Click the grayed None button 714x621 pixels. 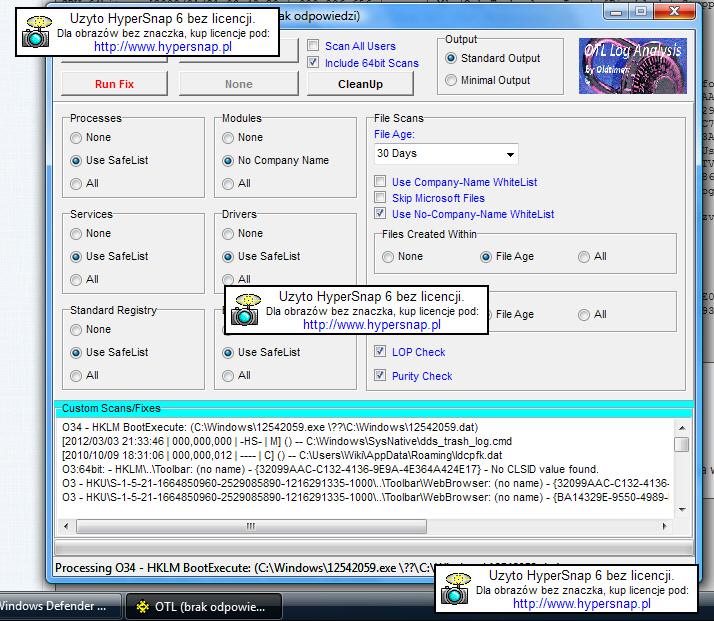[x=239, y=84]
